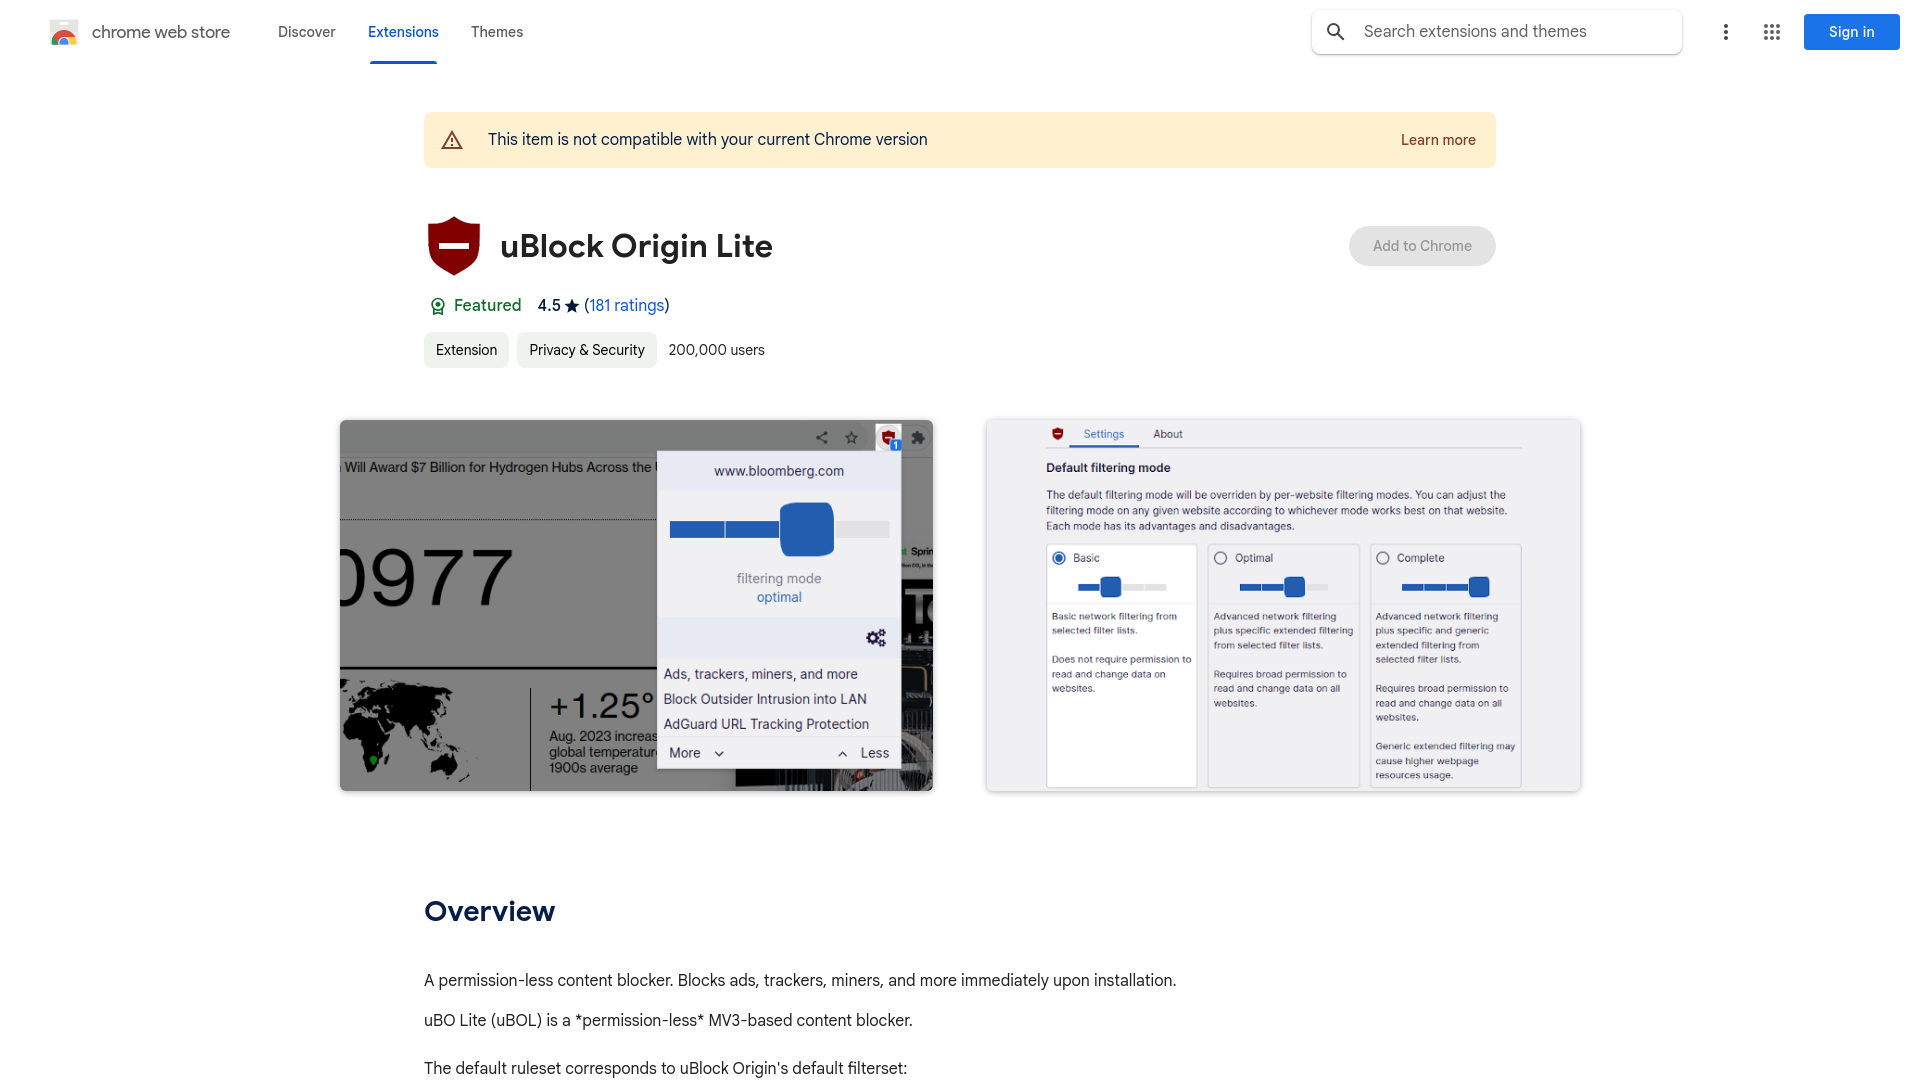This screenshot has height=1080, width=1920.
Task: Click the Sign in button
Action: pyautogui.click(x=1852, y=32)
